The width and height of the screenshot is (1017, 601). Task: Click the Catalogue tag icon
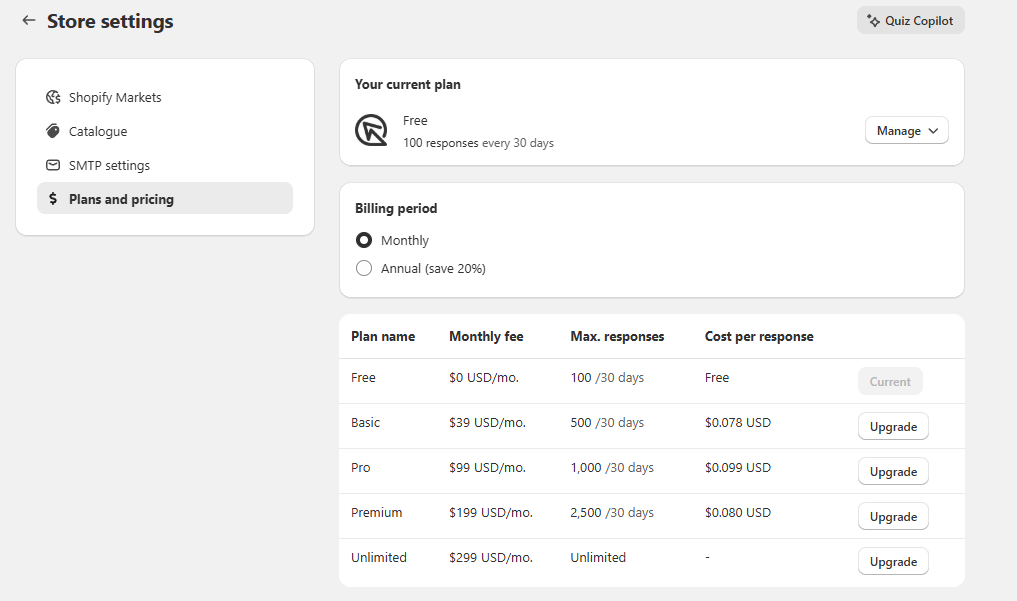[53, 131]
